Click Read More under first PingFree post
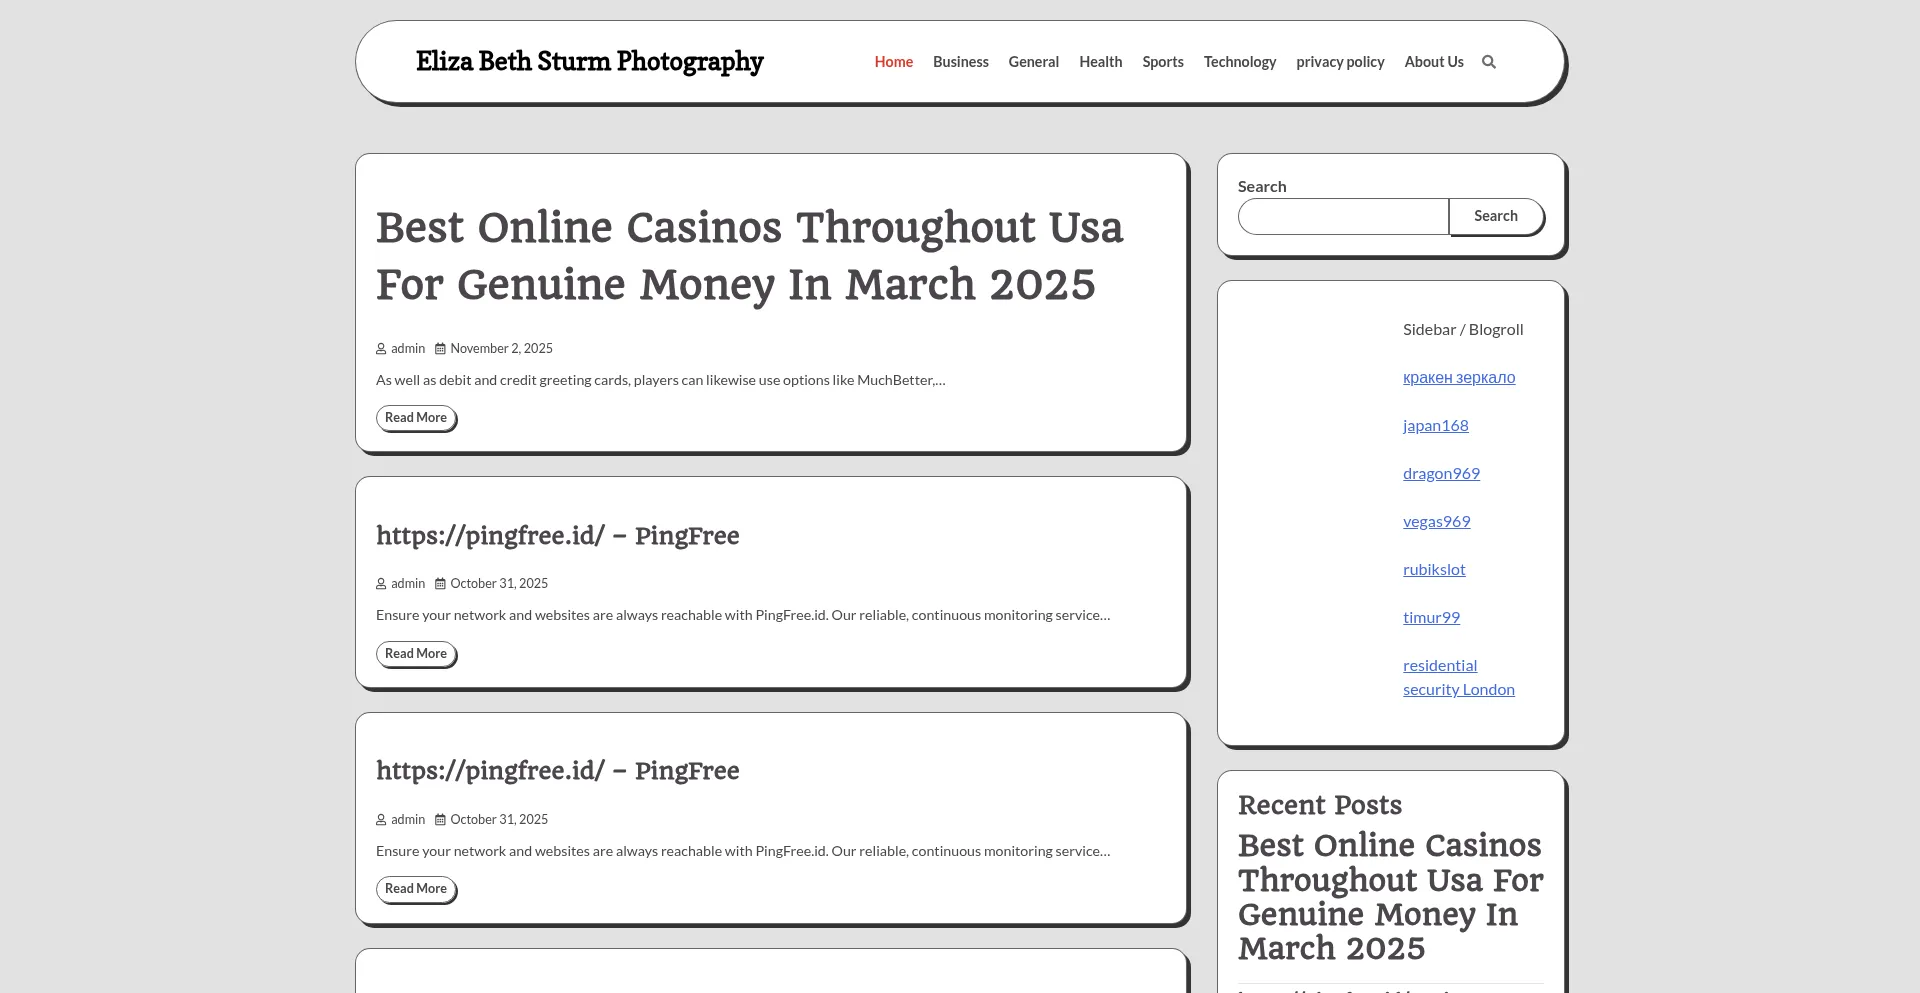Viewport: 1920px width, 993px height. 416,654
